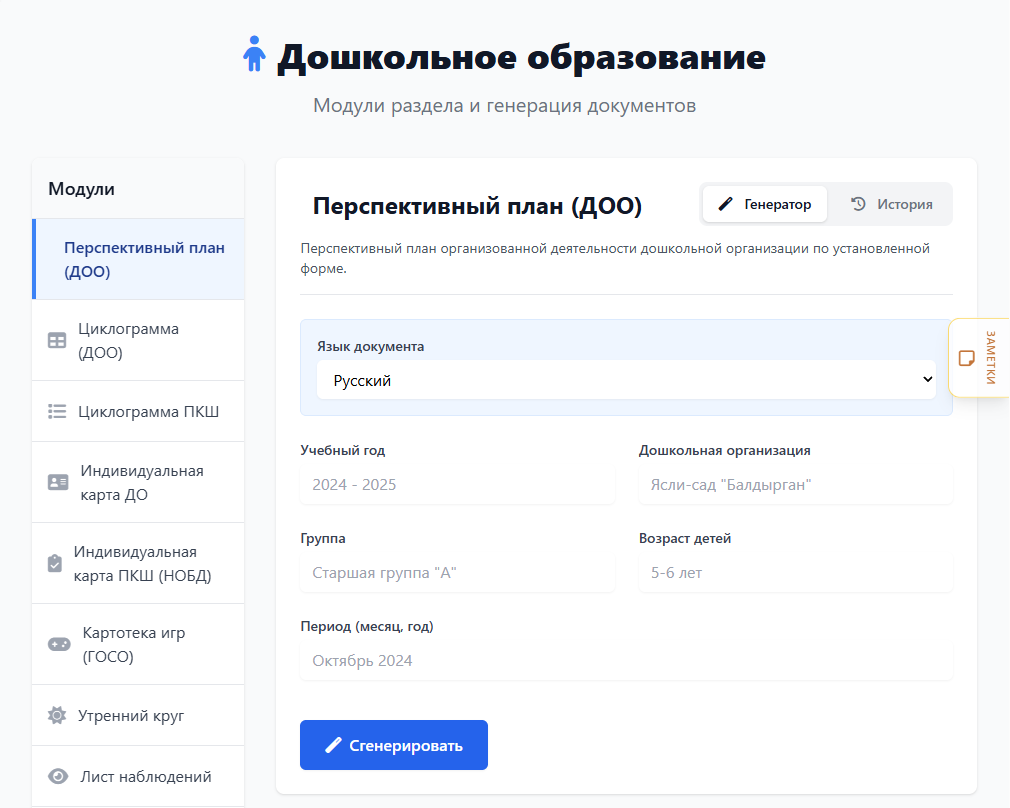Click the pencil icon on the Сгенерировать button

click(x=333, y=745)
